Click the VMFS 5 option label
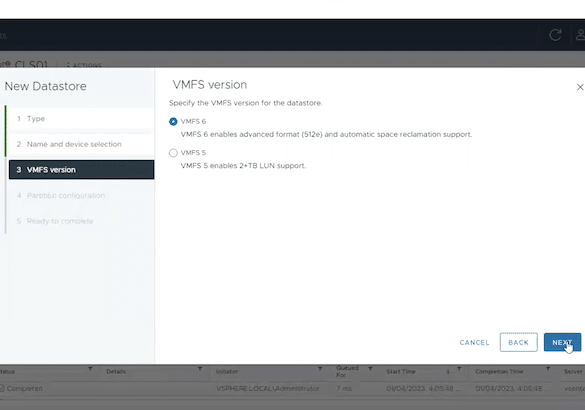Image resolution: width=585 pixels, height=410 pixels. coord(193,153)
